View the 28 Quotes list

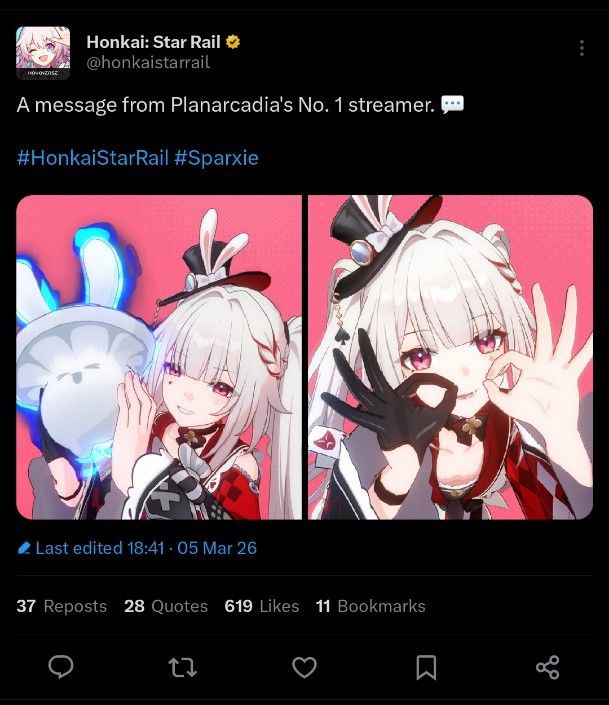pos(166,606)
